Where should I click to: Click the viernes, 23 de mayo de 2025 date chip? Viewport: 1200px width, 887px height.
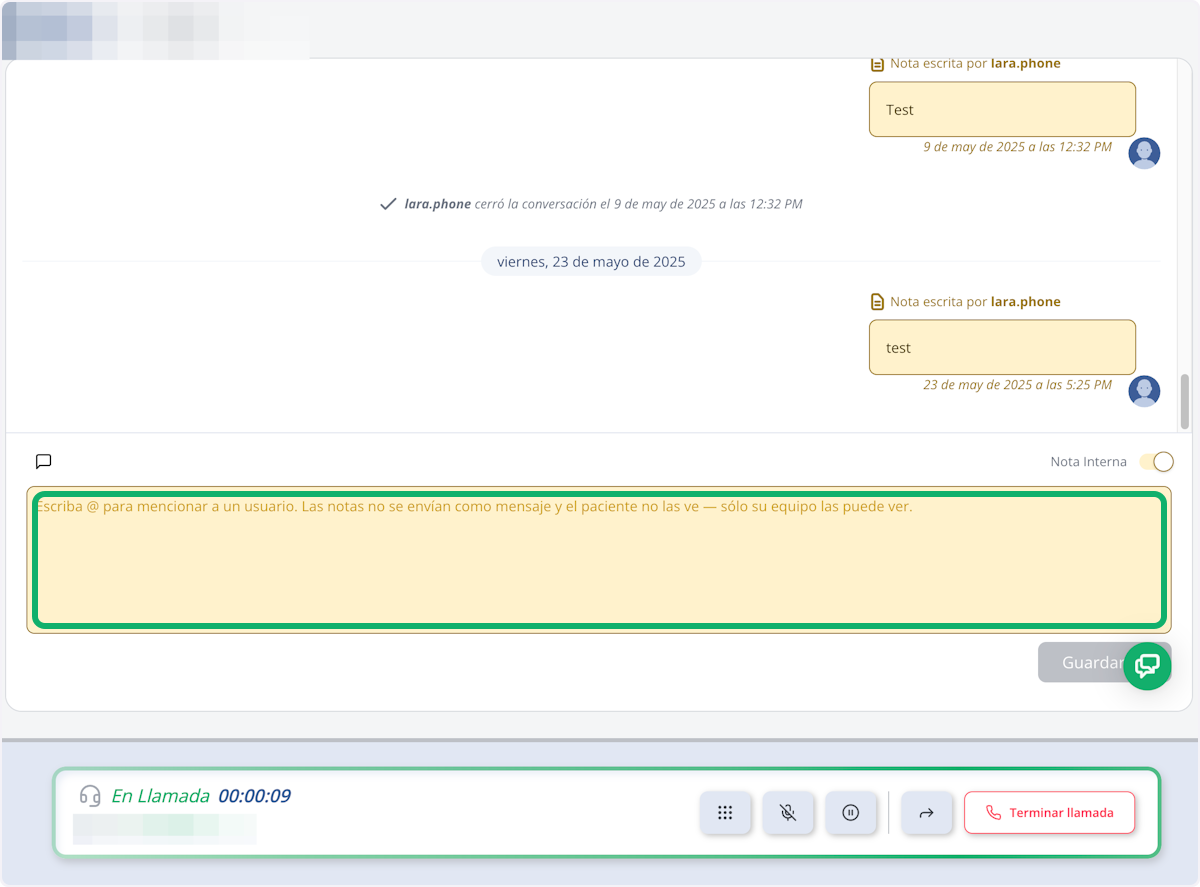pyautogui.click(x=591, y=262)
